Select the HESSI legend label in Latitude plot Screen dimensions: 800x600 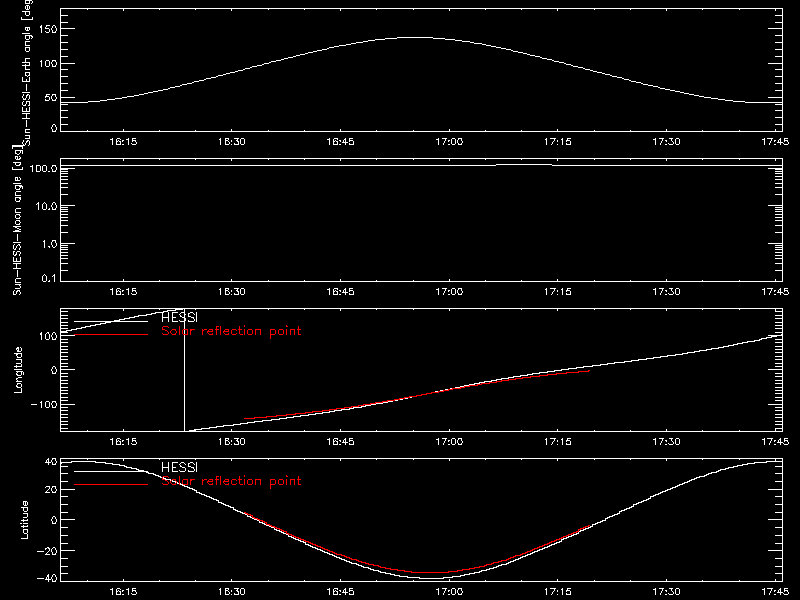[179, 467]
